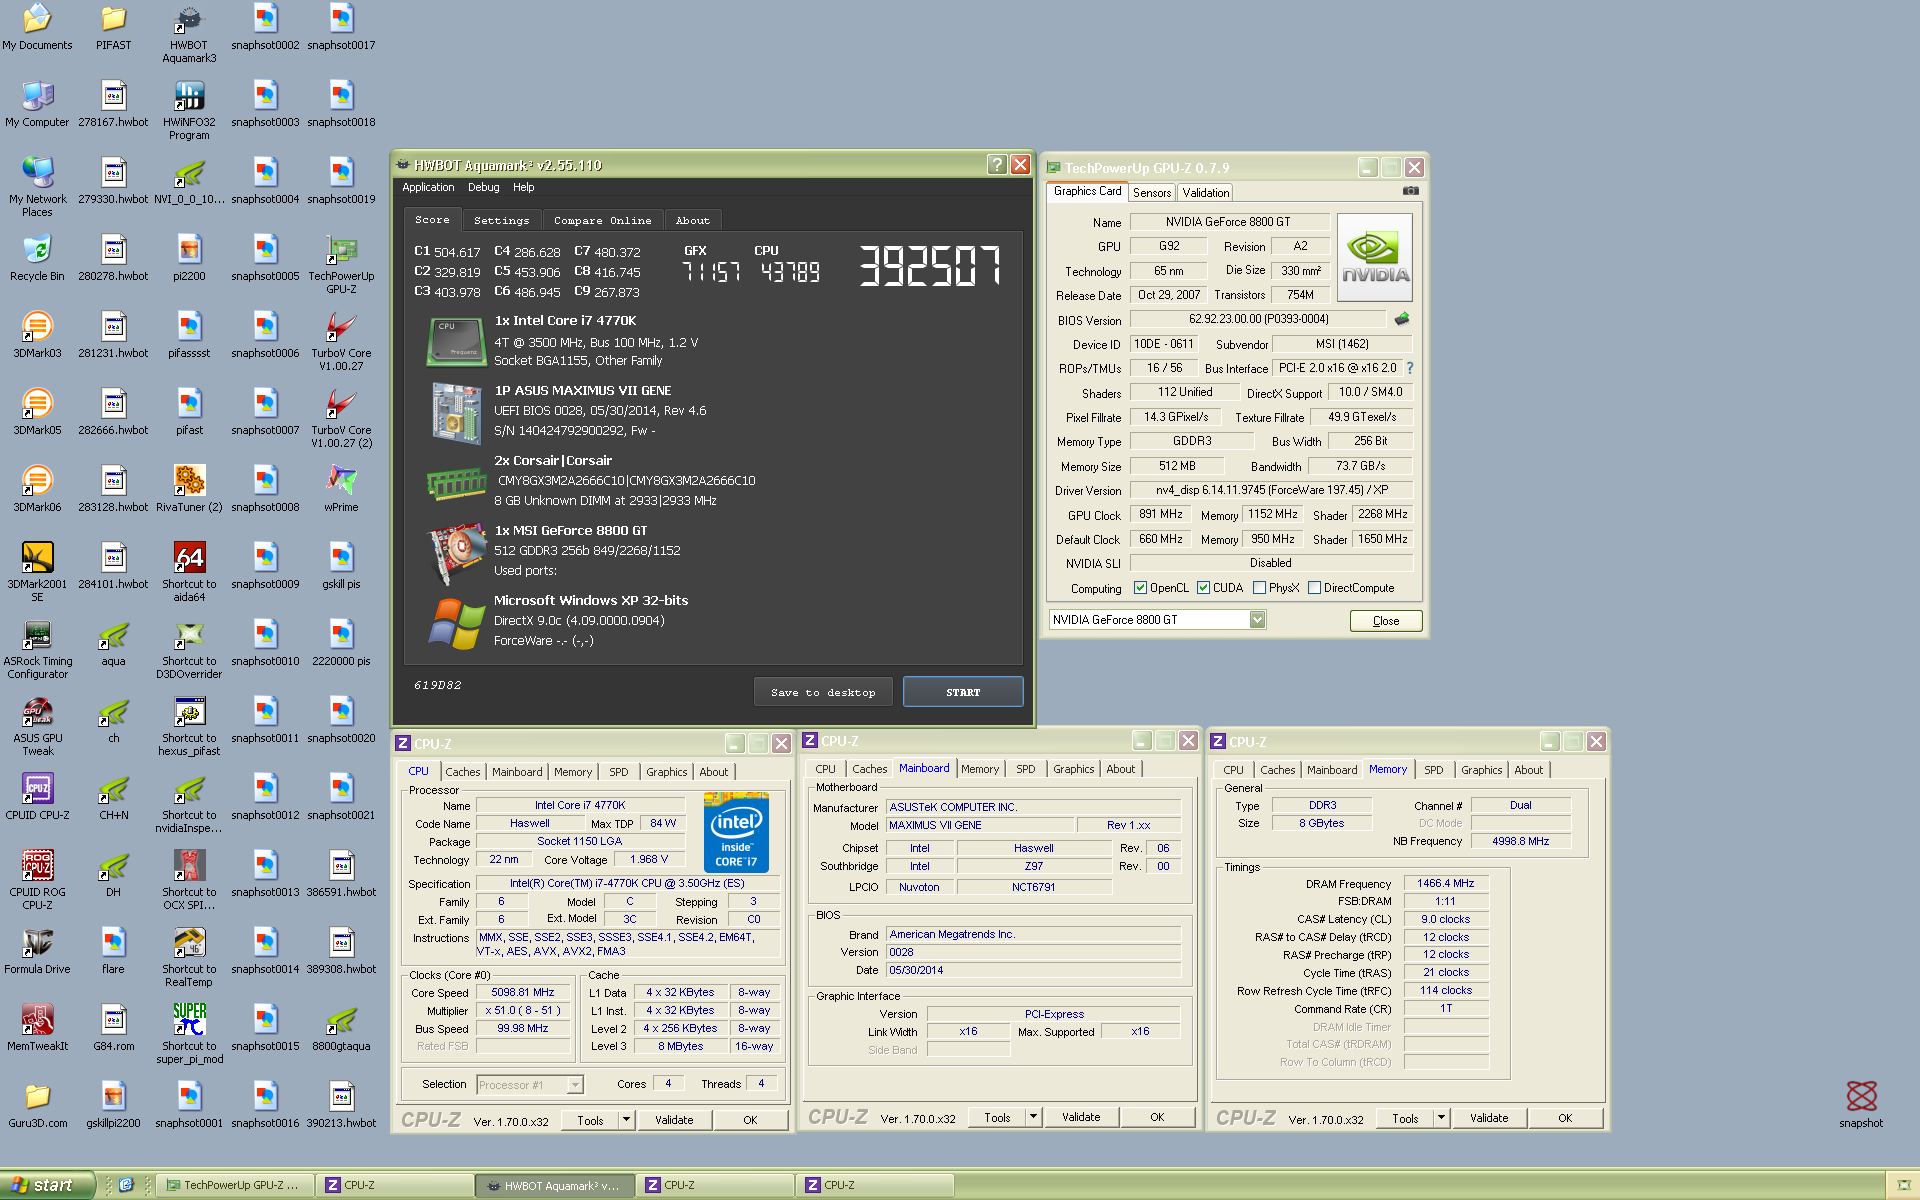Viewport: 1920px width, 1200px height.
Task: Open the TurboV Core V1.00.27 desktop icon
Action: click(x=341, y=341)
